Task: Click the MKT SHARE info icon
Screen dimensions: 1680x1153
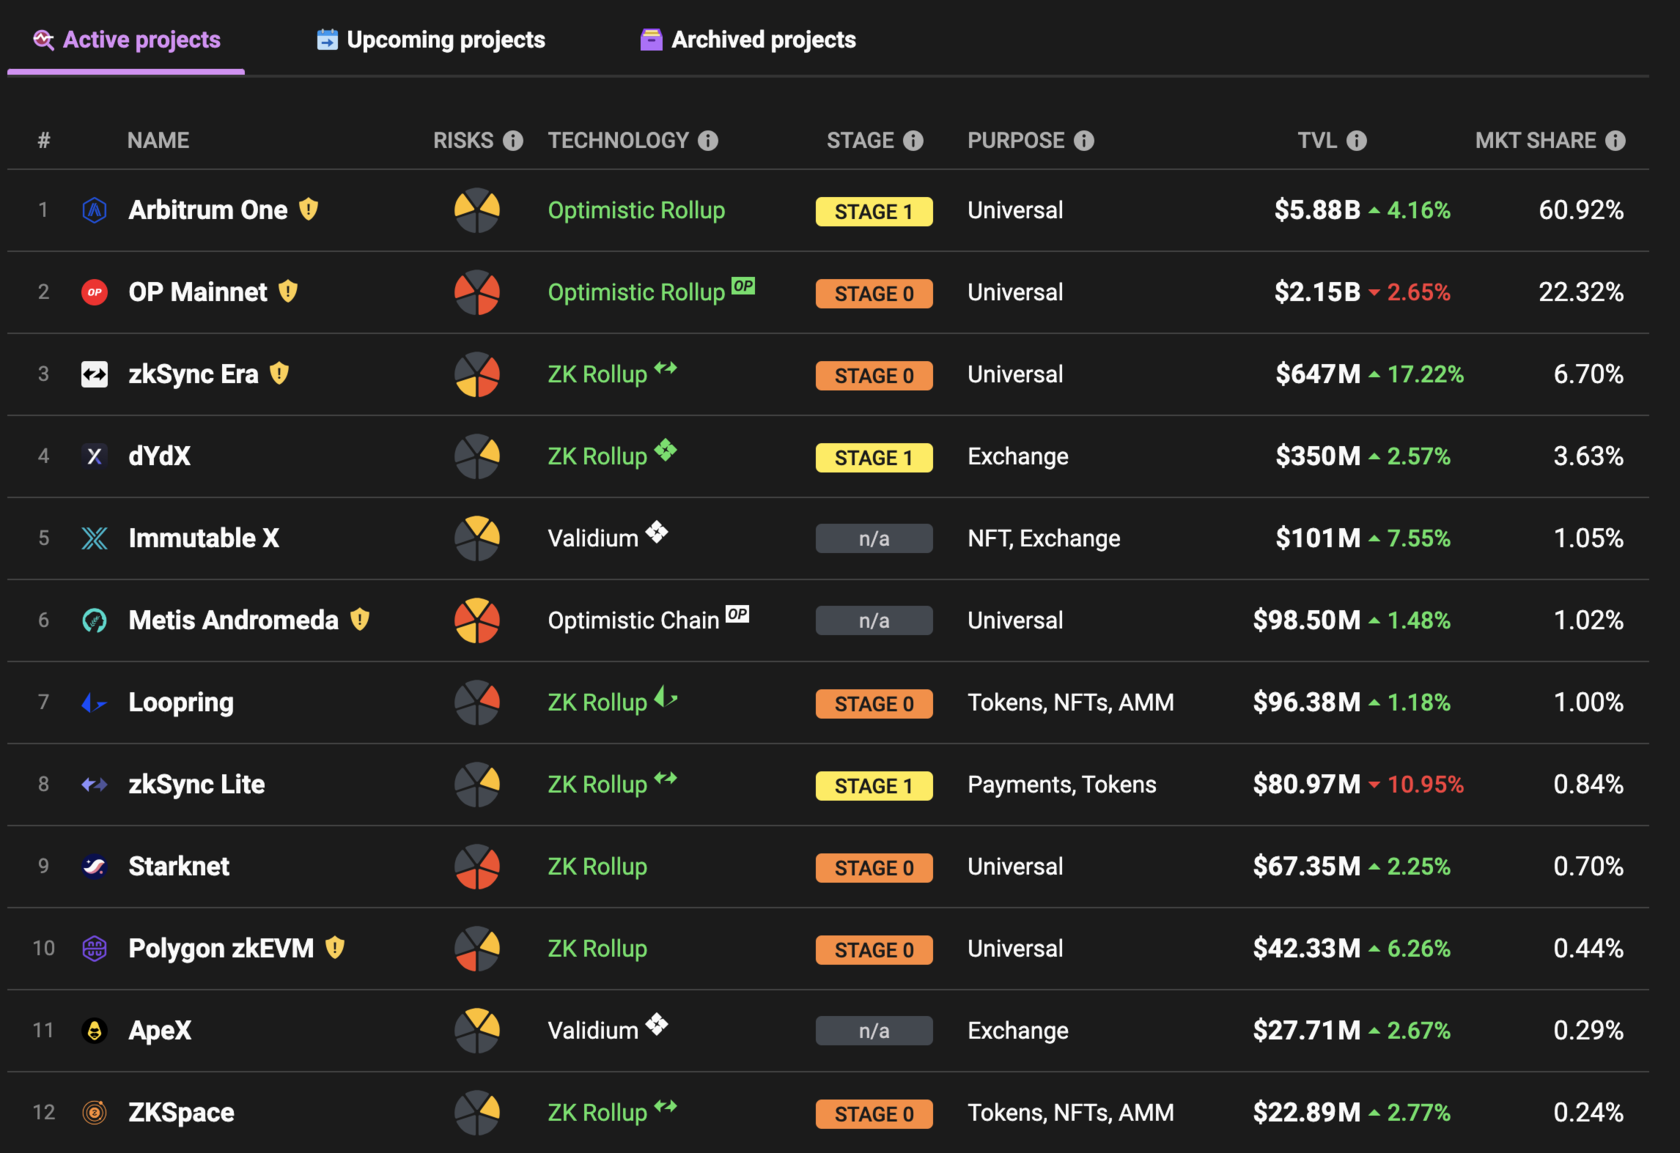Action: tap(1616, 141)
